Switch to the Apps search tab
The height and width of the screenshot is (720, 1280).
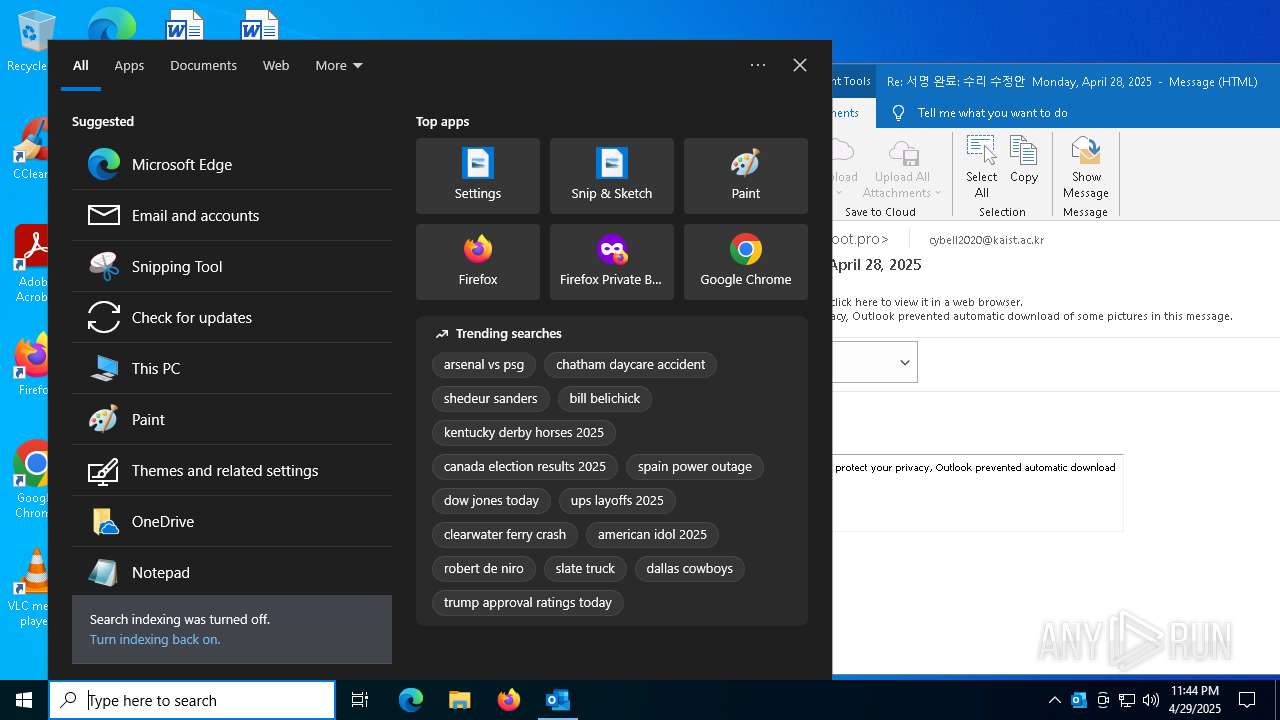[129, 65]
